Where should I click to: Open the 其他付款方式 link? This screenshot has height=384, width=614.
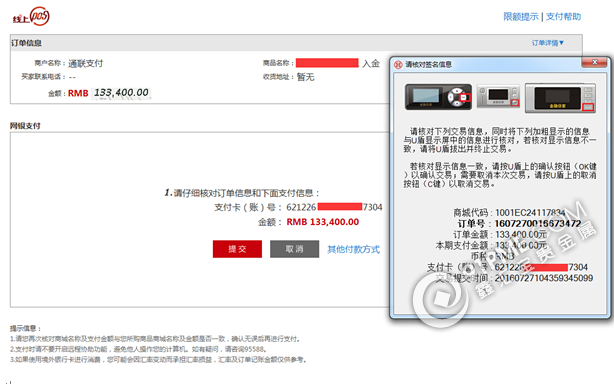pyautogui.click(x=354, y=249)
